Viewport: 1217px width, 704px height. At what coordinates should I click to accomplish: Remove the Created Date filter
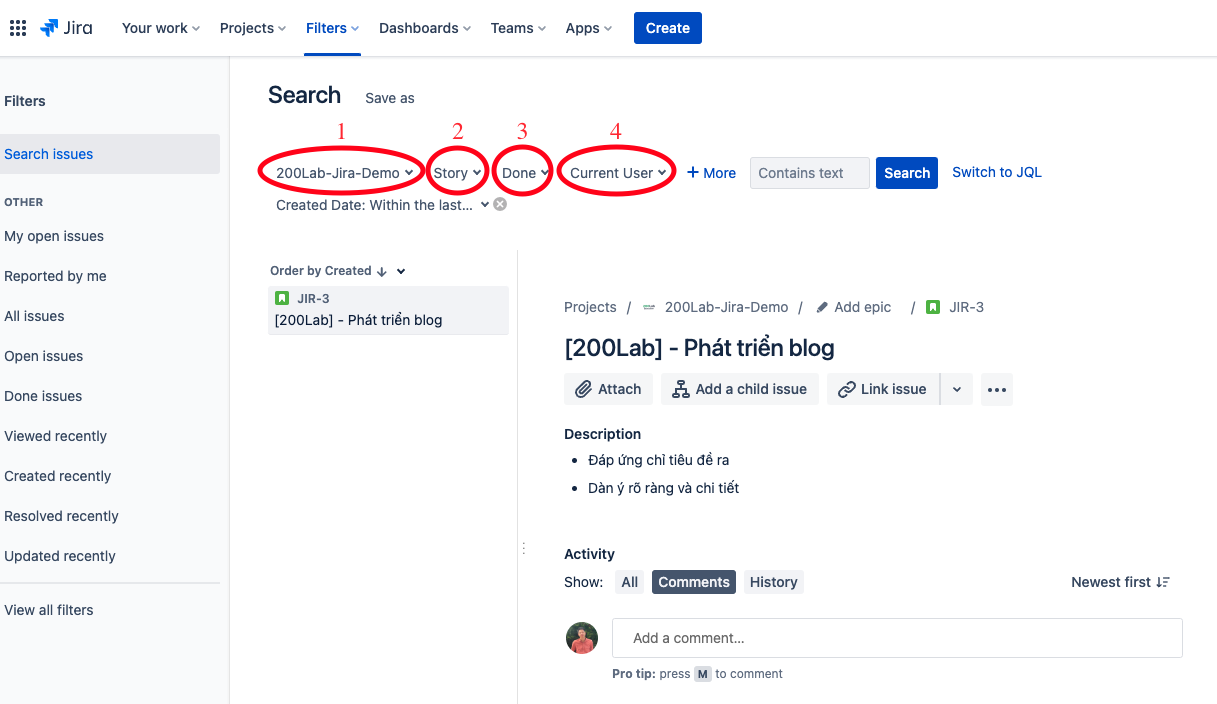coord(500,204)
